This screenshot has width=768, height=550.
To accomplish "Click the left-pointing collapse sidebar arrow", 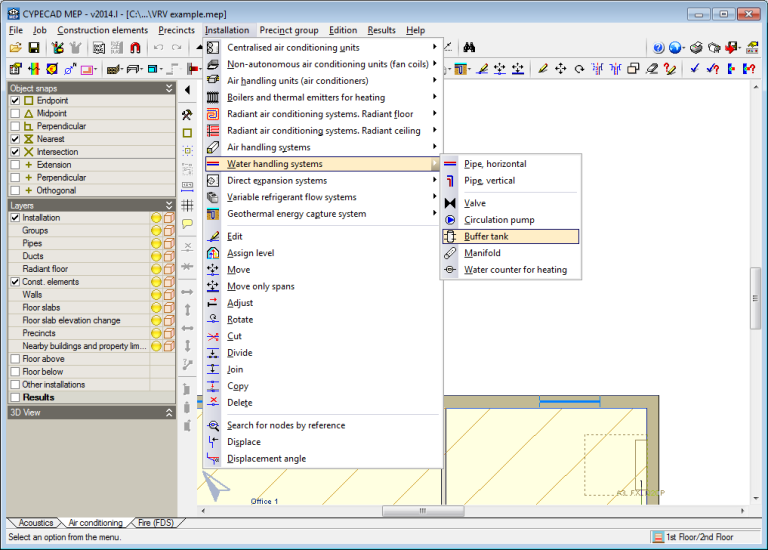I will [x=187, y=90].
